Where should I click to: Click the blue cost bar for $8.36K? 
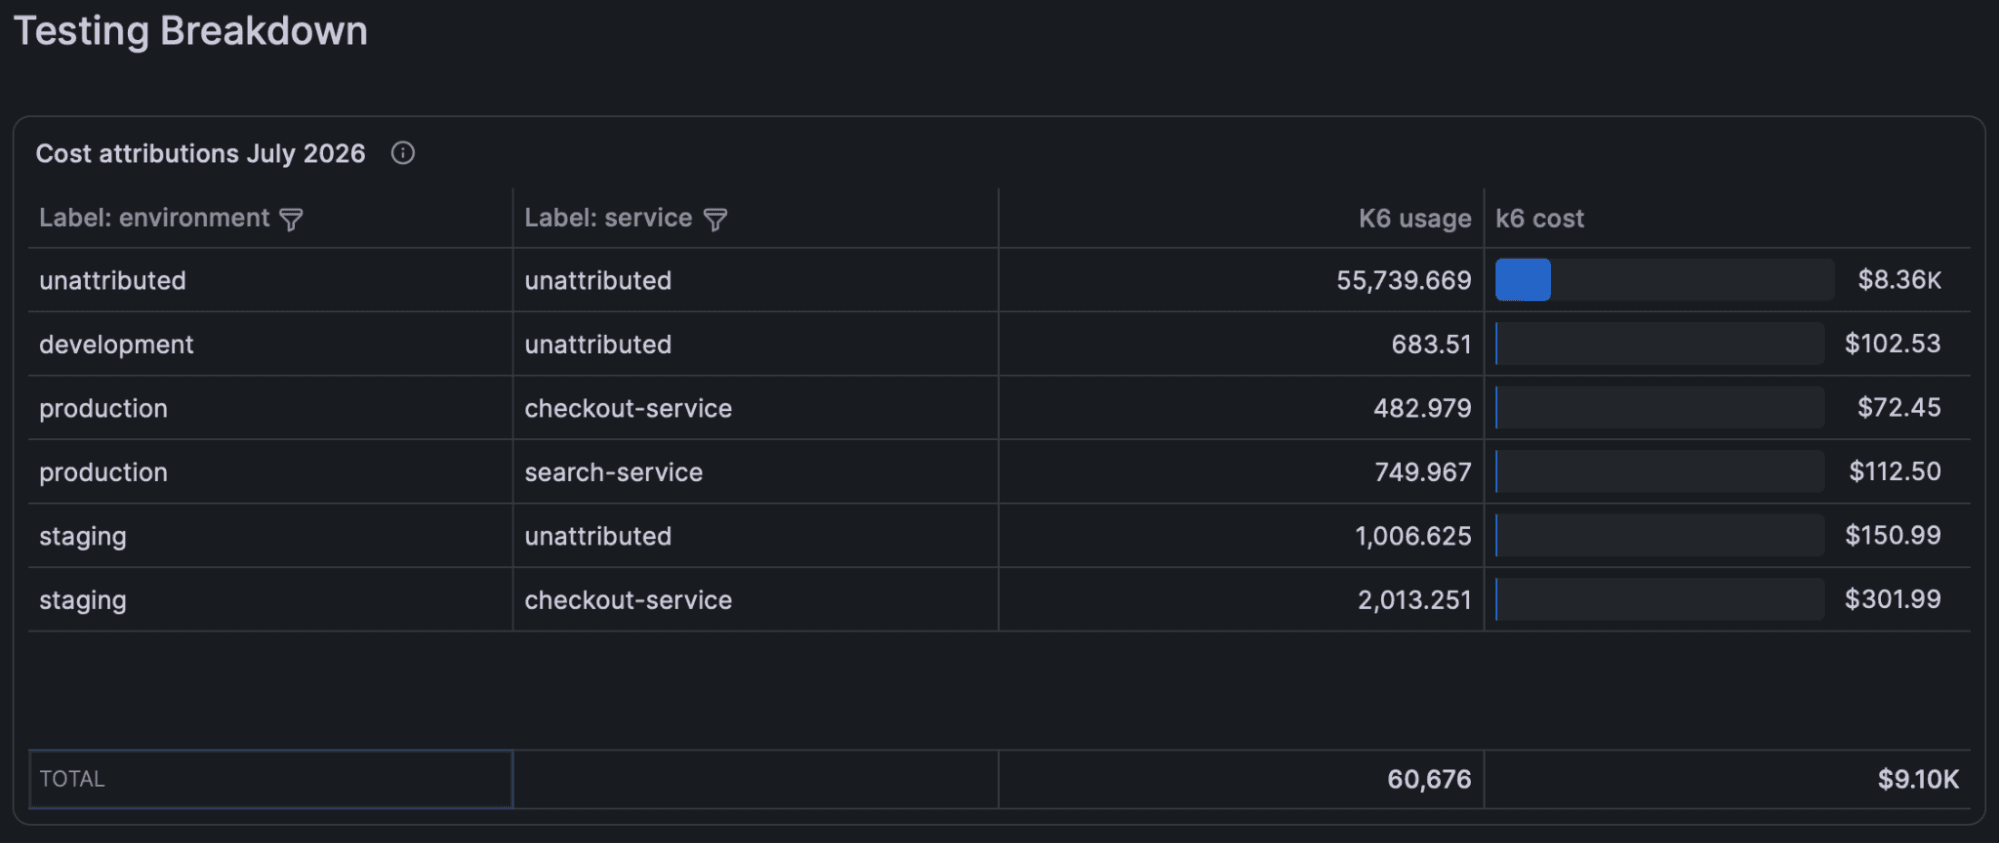pyautogui.click(x=1523, y=280)
